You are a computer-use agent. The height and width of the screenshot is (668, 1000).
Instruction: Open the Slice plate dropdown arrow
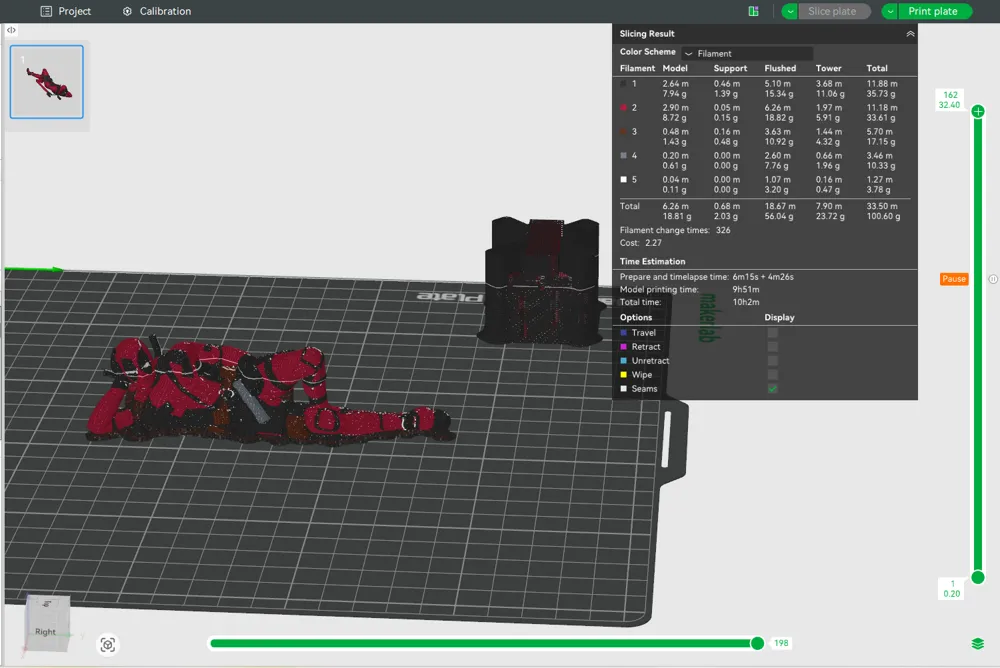coord(790,11)
